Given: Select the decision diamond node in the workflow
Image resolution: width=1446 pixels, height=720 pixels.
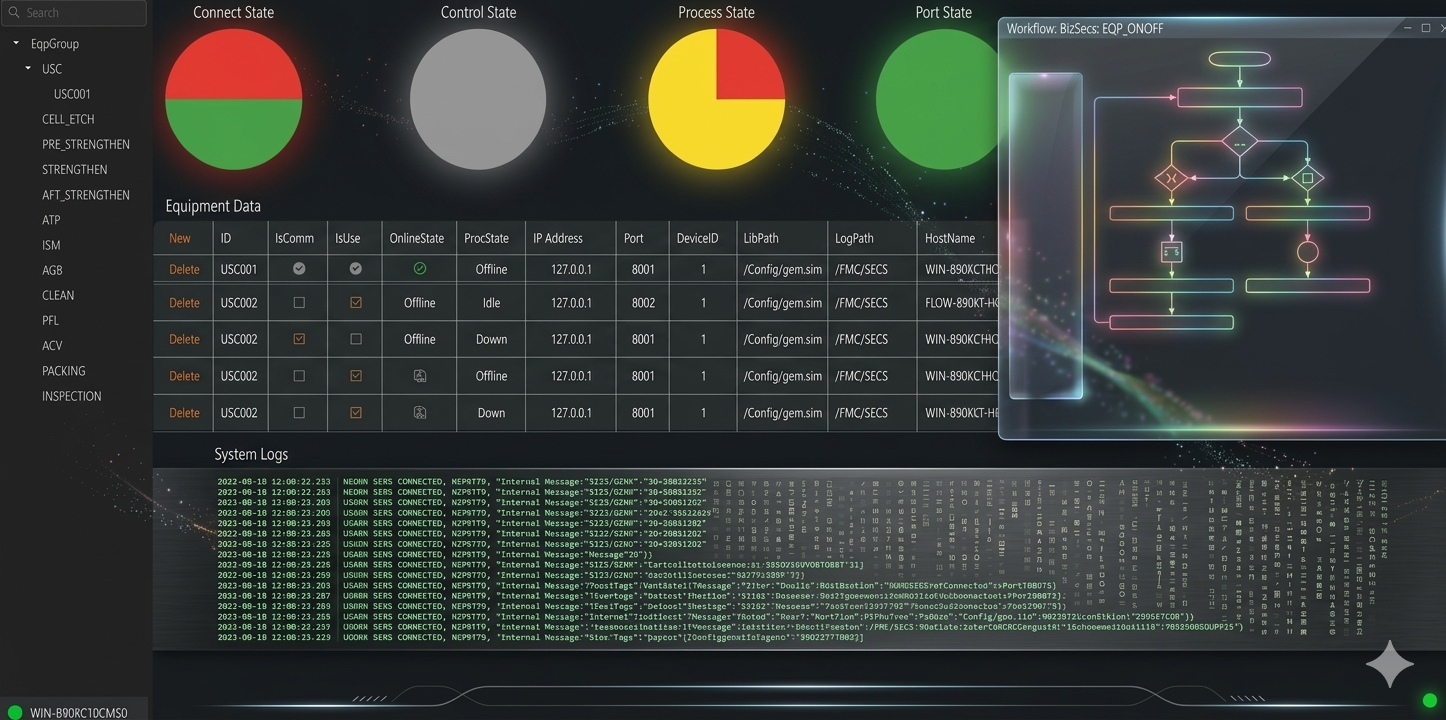Looking at the screenshot, I should 1240,141.
